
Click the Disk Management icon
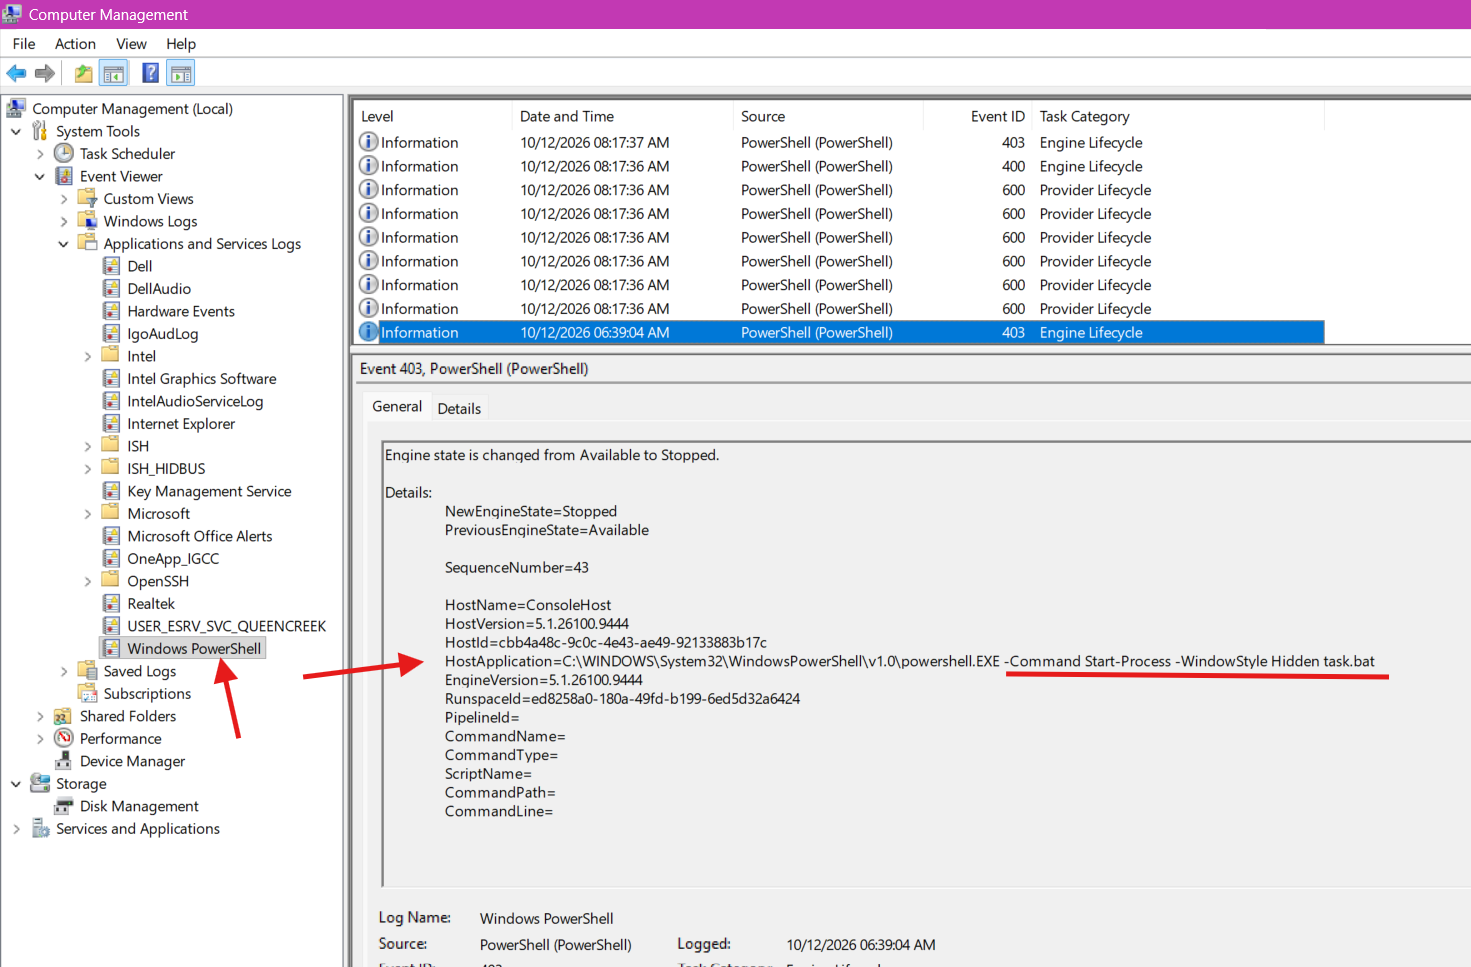(64, 806)
